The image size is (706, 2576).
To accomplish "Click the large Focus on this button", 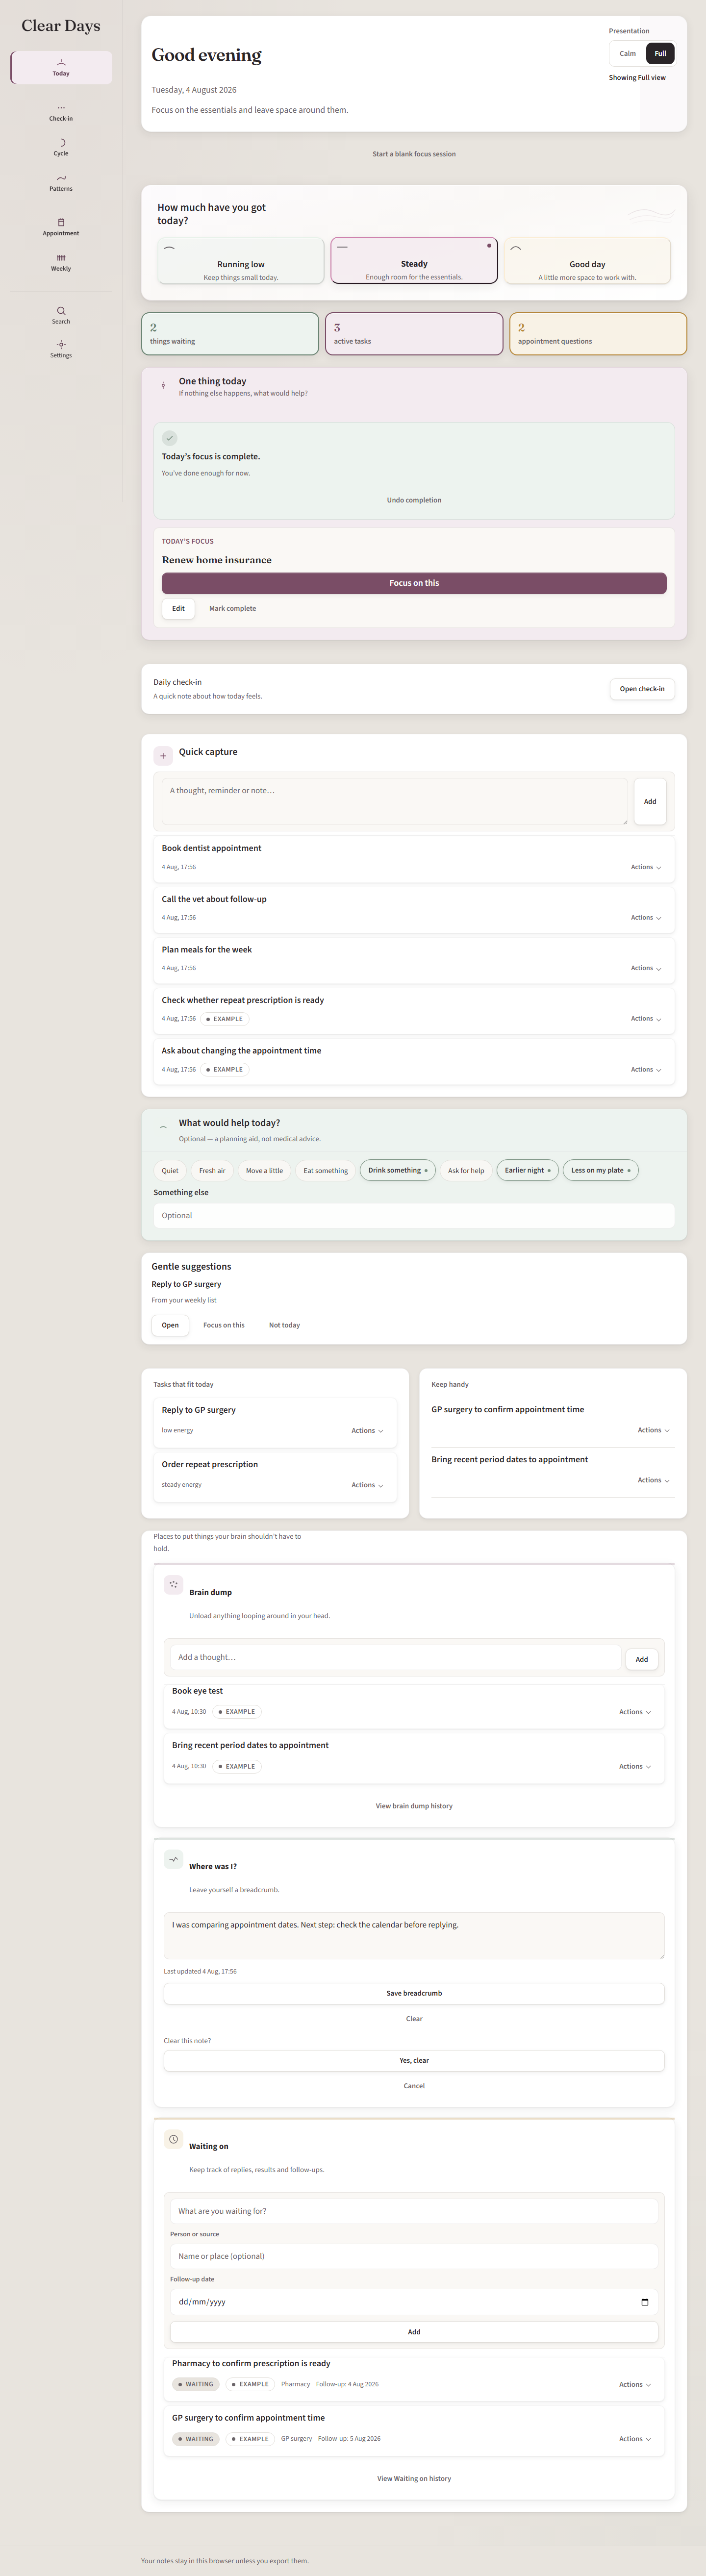I will pos(414,583).
